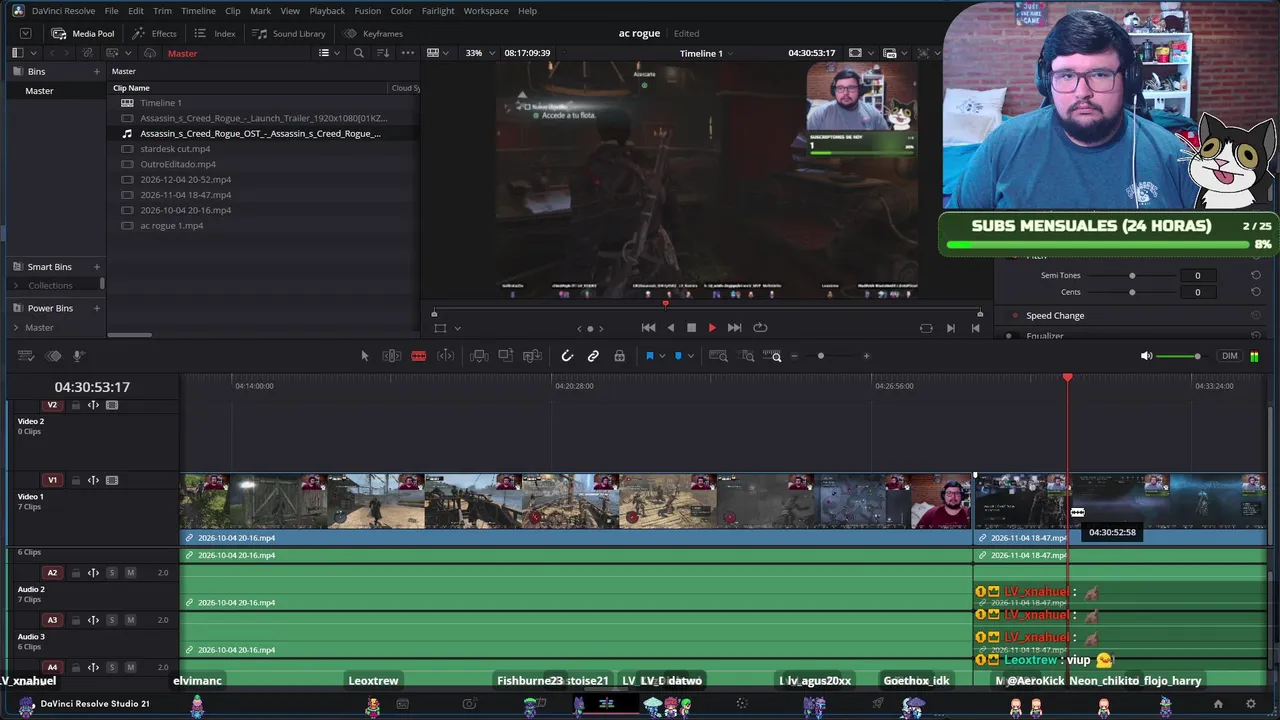Toggle Loop playback in the viewer
This screenshot has height=720, width=1280.
click(760, 328)
